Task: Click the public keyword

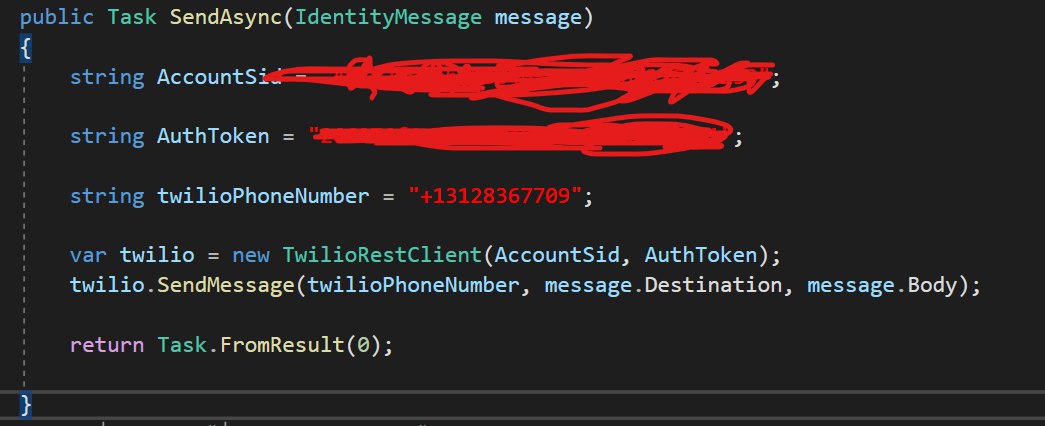Action: tap(57, 17)
